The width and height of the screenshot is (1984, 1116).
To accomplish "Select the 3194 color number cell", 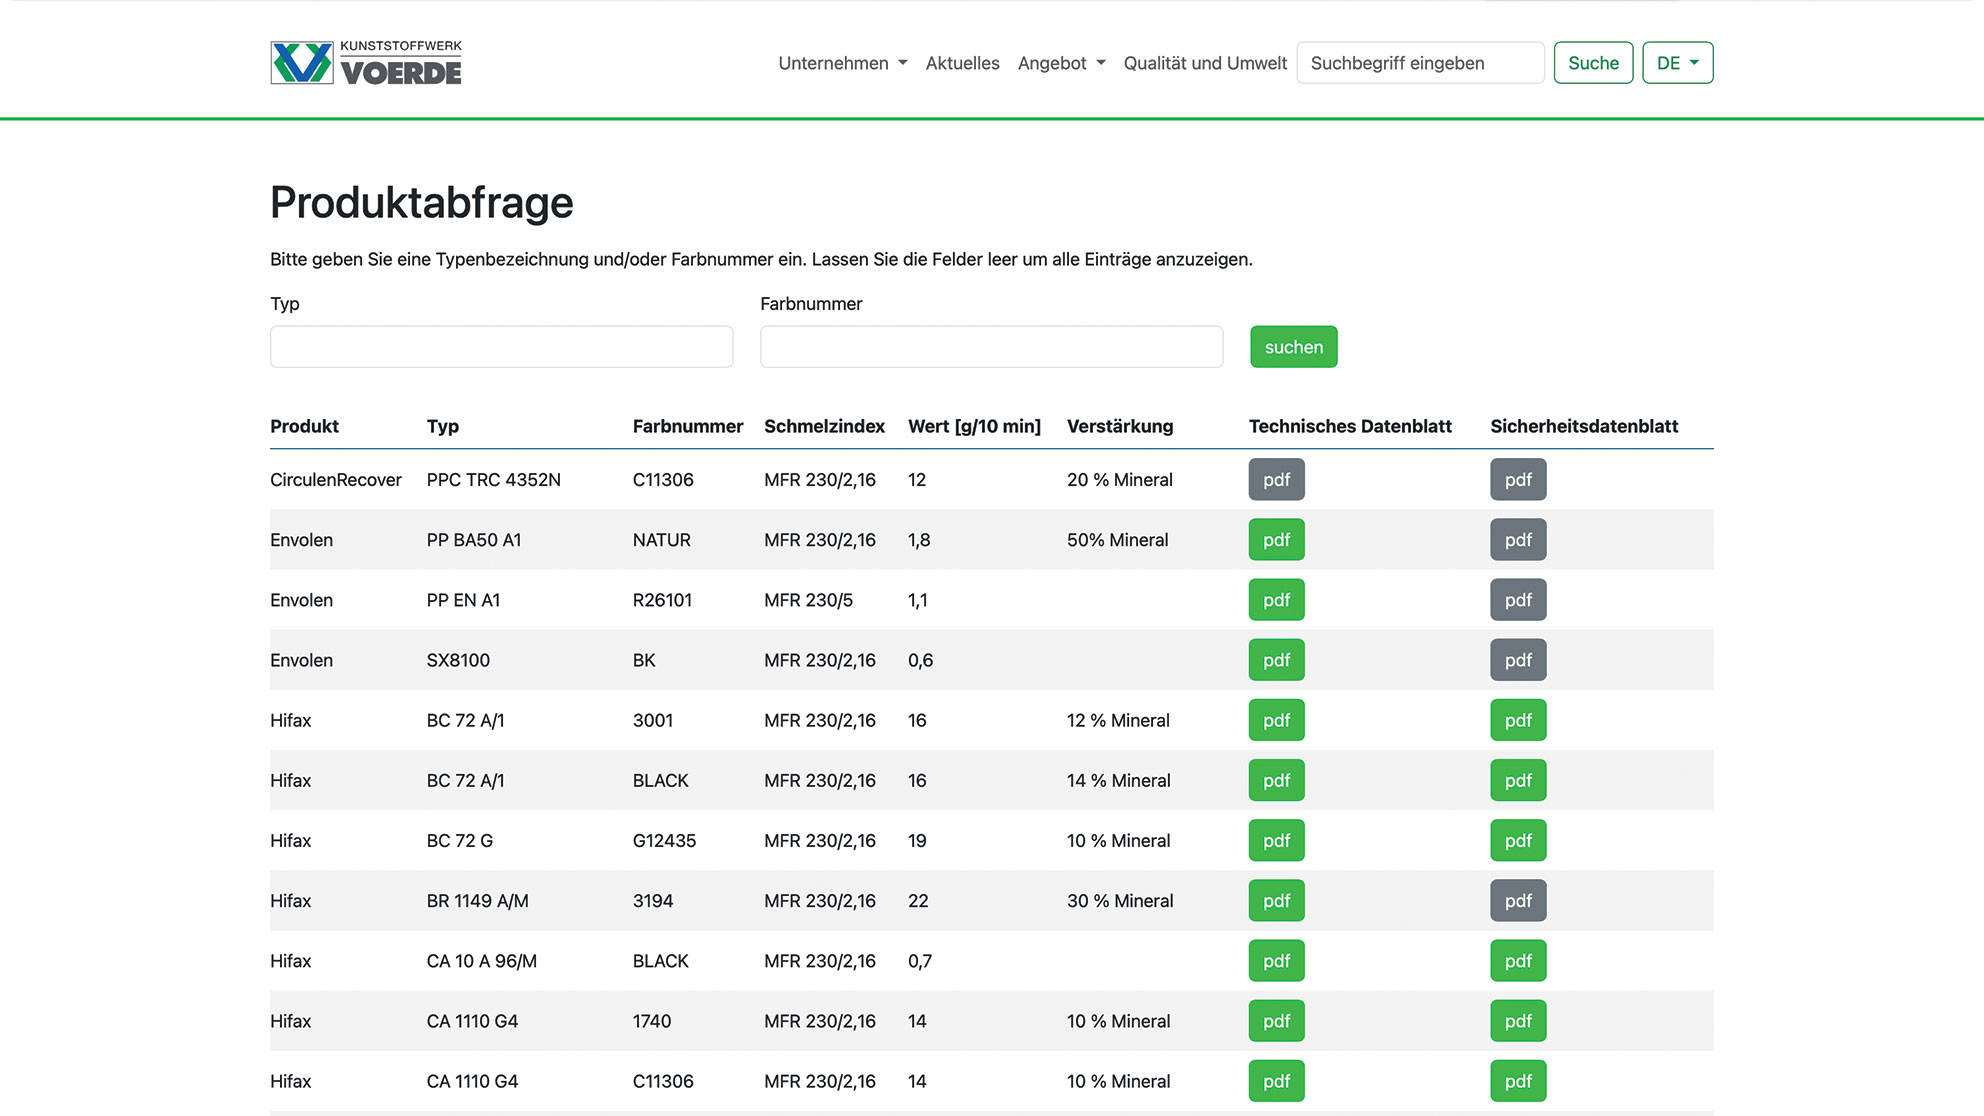I will click(x=653, y=901).
